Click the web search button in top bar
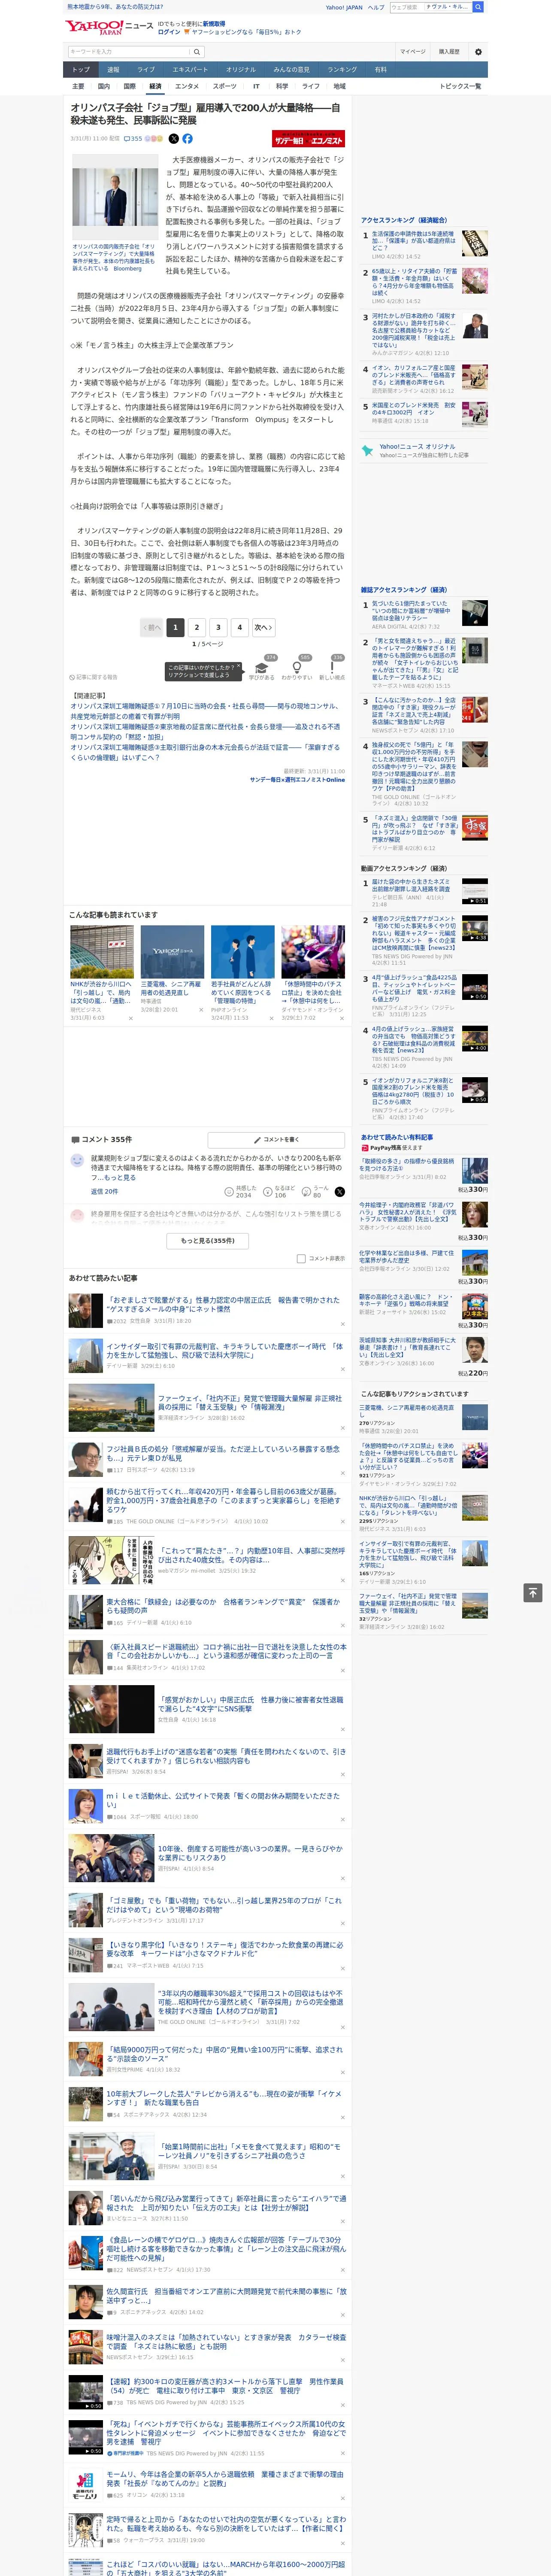Screen dimensions: 551x2576 pos(478,7)
